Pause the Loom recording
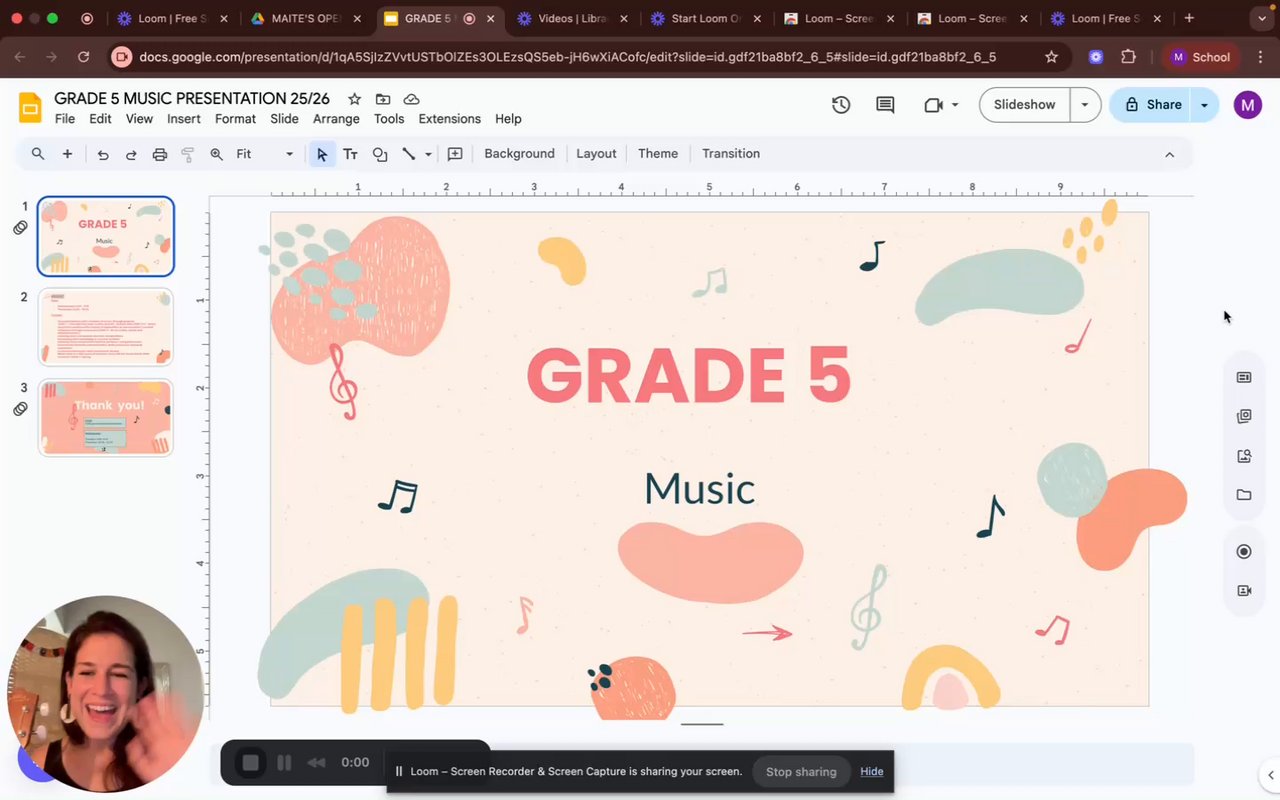Screen dimensions: 1280x800 click(x=284, y=763)
